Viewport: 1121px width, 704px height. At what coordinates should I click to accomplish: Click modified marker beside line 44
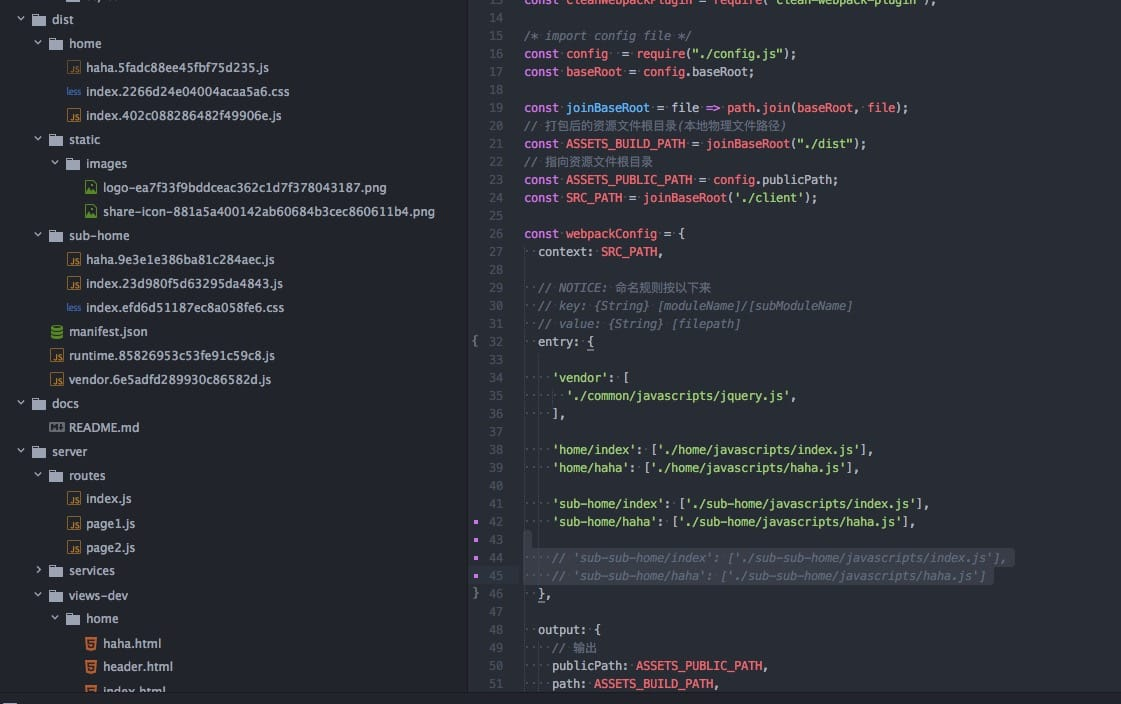click(x=476, y=557)
